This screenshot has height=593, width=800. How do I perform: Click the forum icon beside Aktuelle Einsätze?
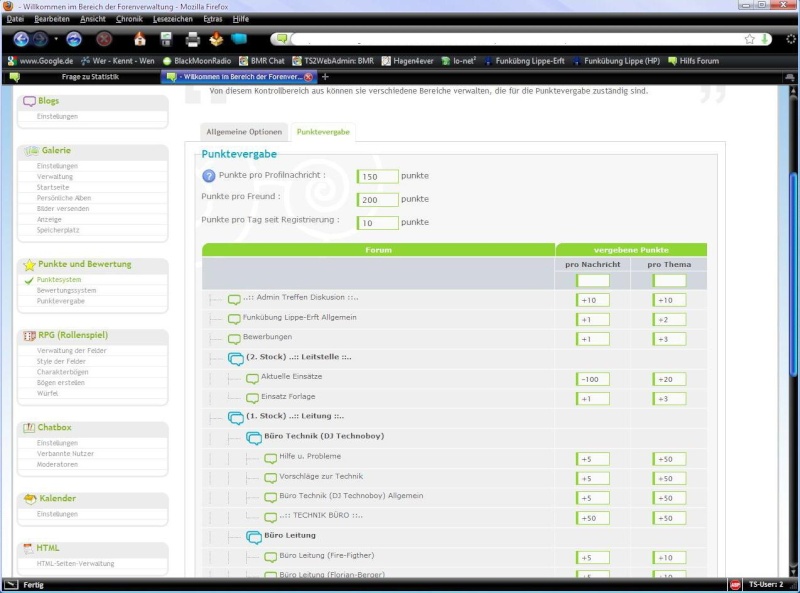coord(252,379)
